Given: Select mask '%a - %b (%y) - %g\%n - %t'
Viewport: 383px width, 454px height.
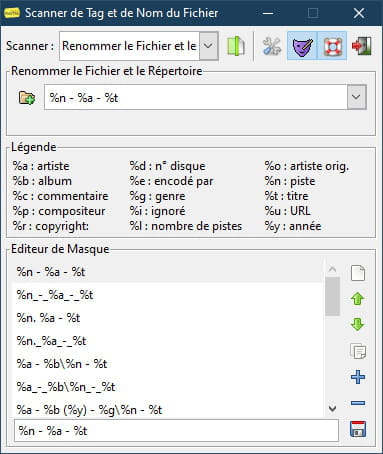Looking at the screenshot, I should (168, 409).
